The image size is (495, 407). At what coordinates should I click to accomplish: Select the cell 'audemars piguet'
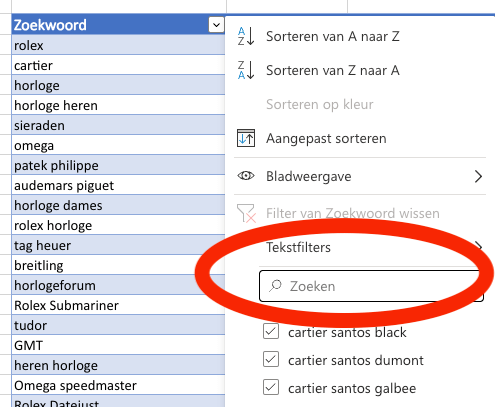(x=118, y=185)
